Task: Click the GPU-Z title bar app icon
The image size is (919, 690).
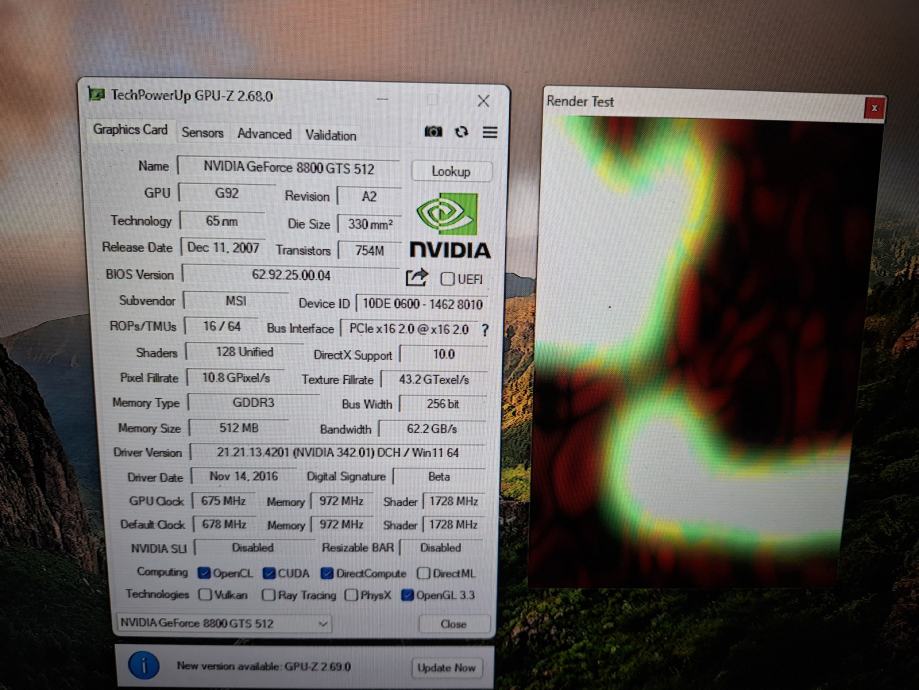Action: 96,94
